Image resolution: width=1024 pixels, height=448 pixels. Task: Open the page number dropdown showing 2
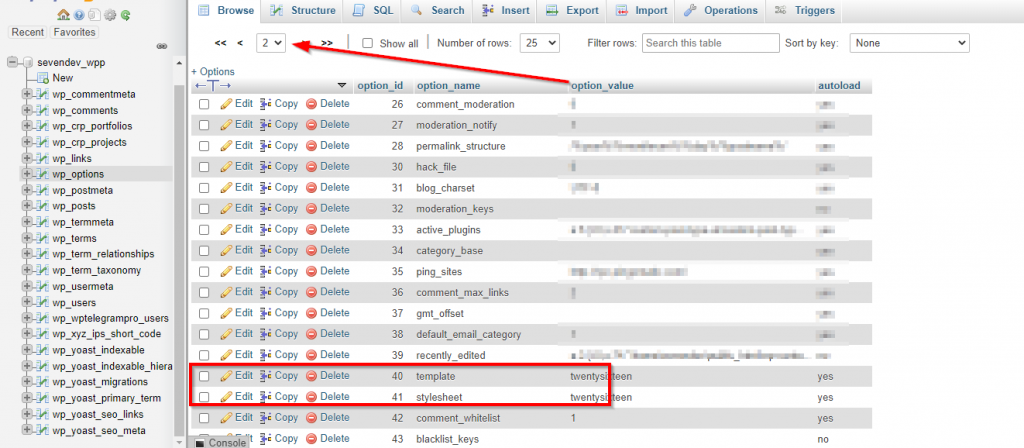coord(272,43)
